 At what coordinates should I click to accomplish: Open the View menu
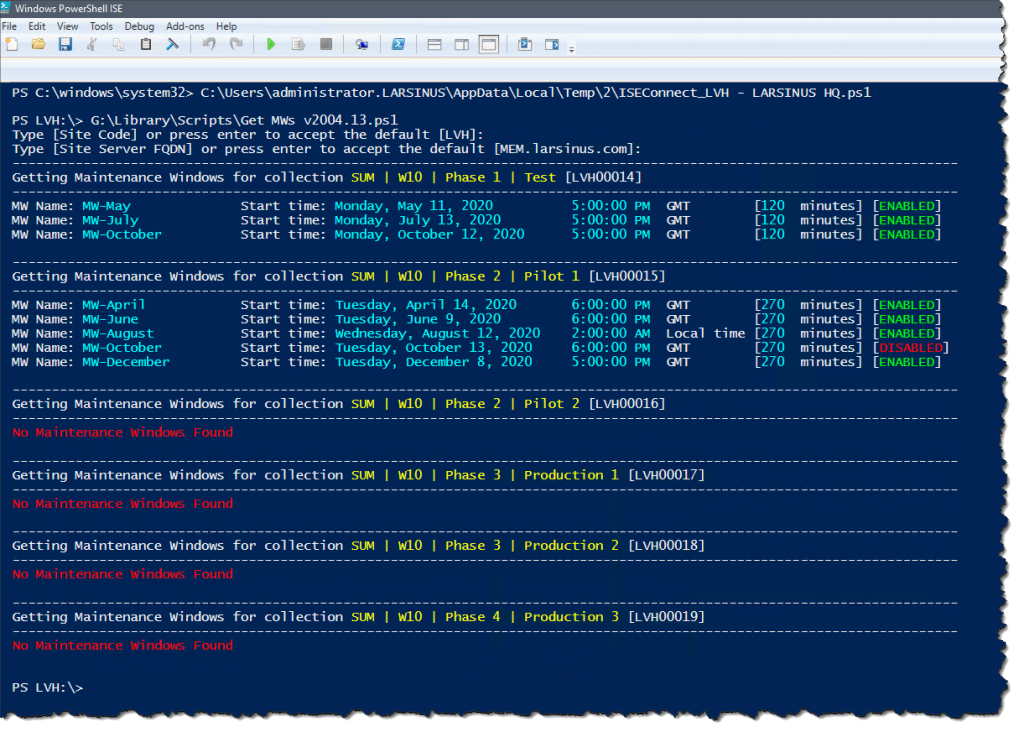[67, 26]
